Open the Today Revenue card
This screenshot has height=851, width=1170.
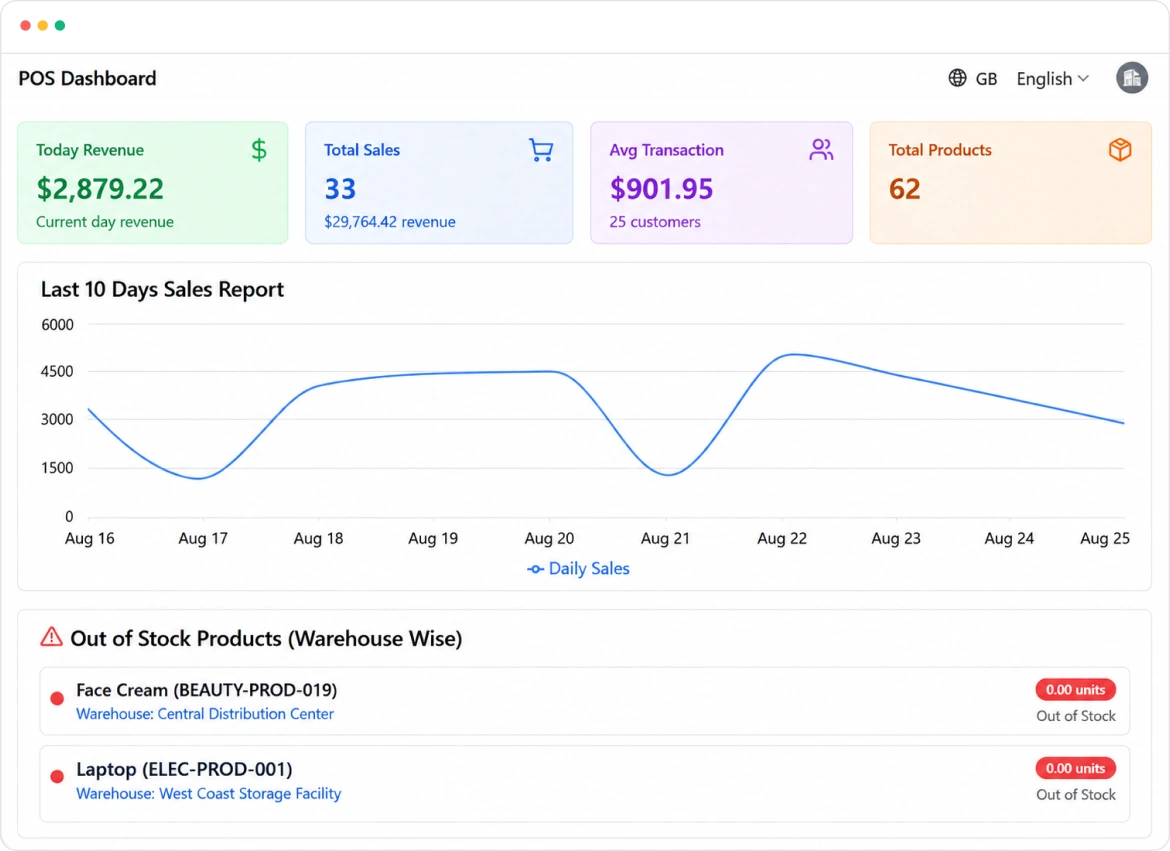[153, 183]
